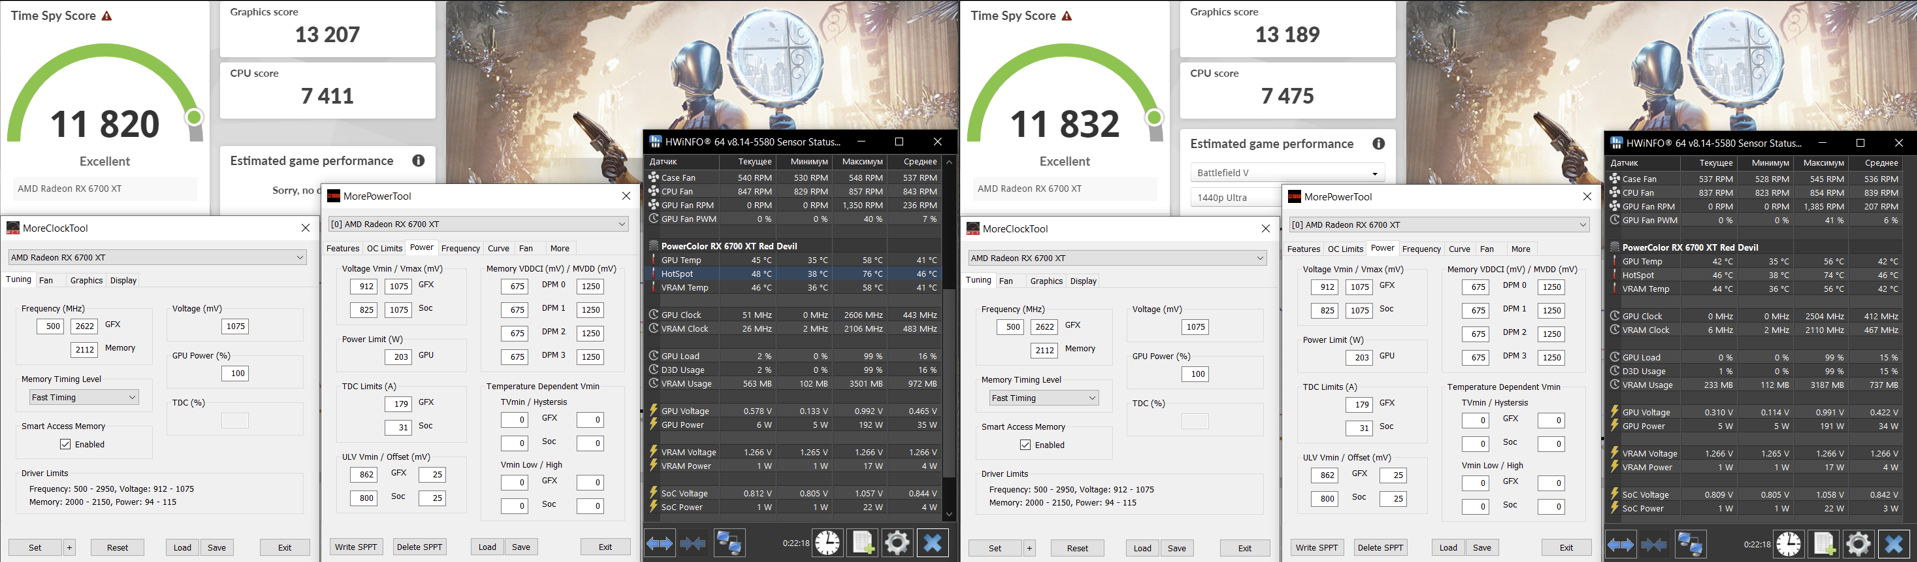Click the 2606 MHz GPU Clock maximum value
The width and height of the screenshot is (1917, 562).
click(x=862, y=315)
